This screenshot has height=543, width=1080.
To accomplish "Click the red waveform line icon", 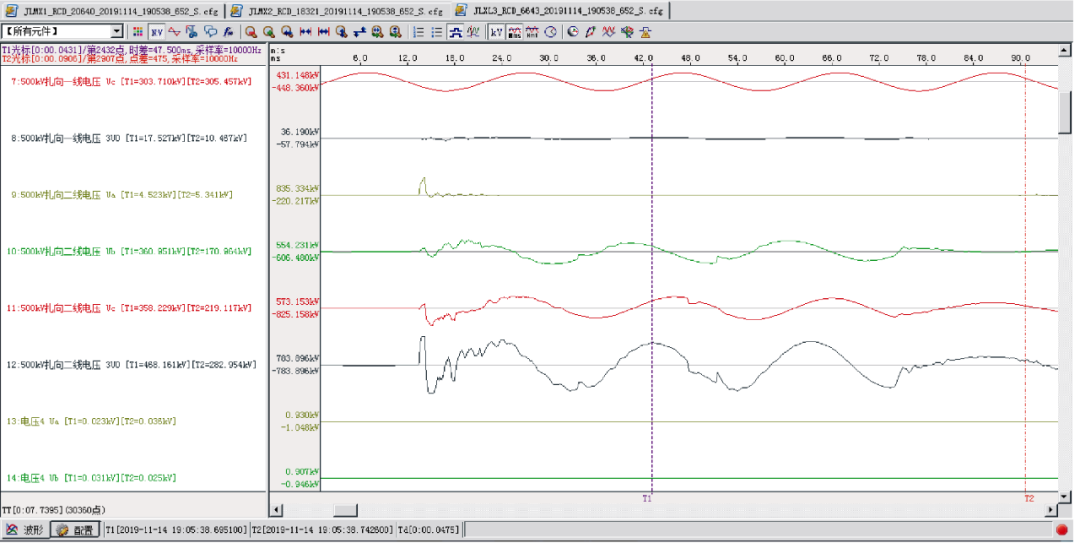I will [x=174, y=32].
